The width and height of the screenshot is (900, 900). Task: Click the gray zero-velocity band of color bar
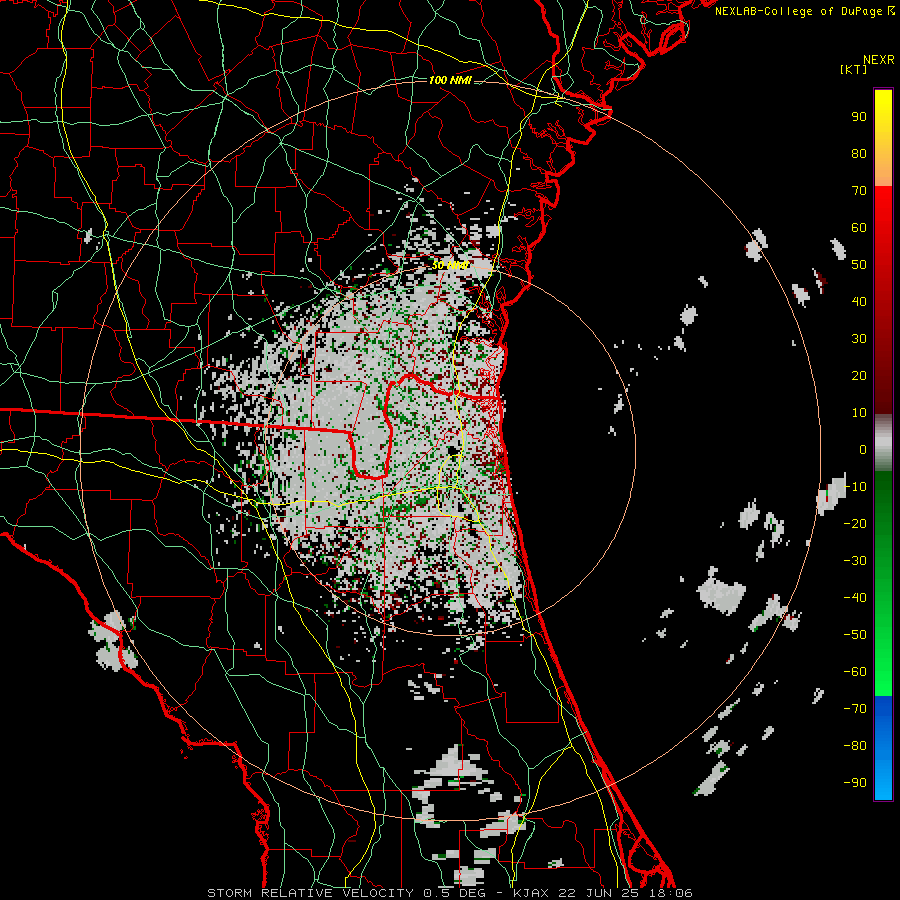point(883,442)
